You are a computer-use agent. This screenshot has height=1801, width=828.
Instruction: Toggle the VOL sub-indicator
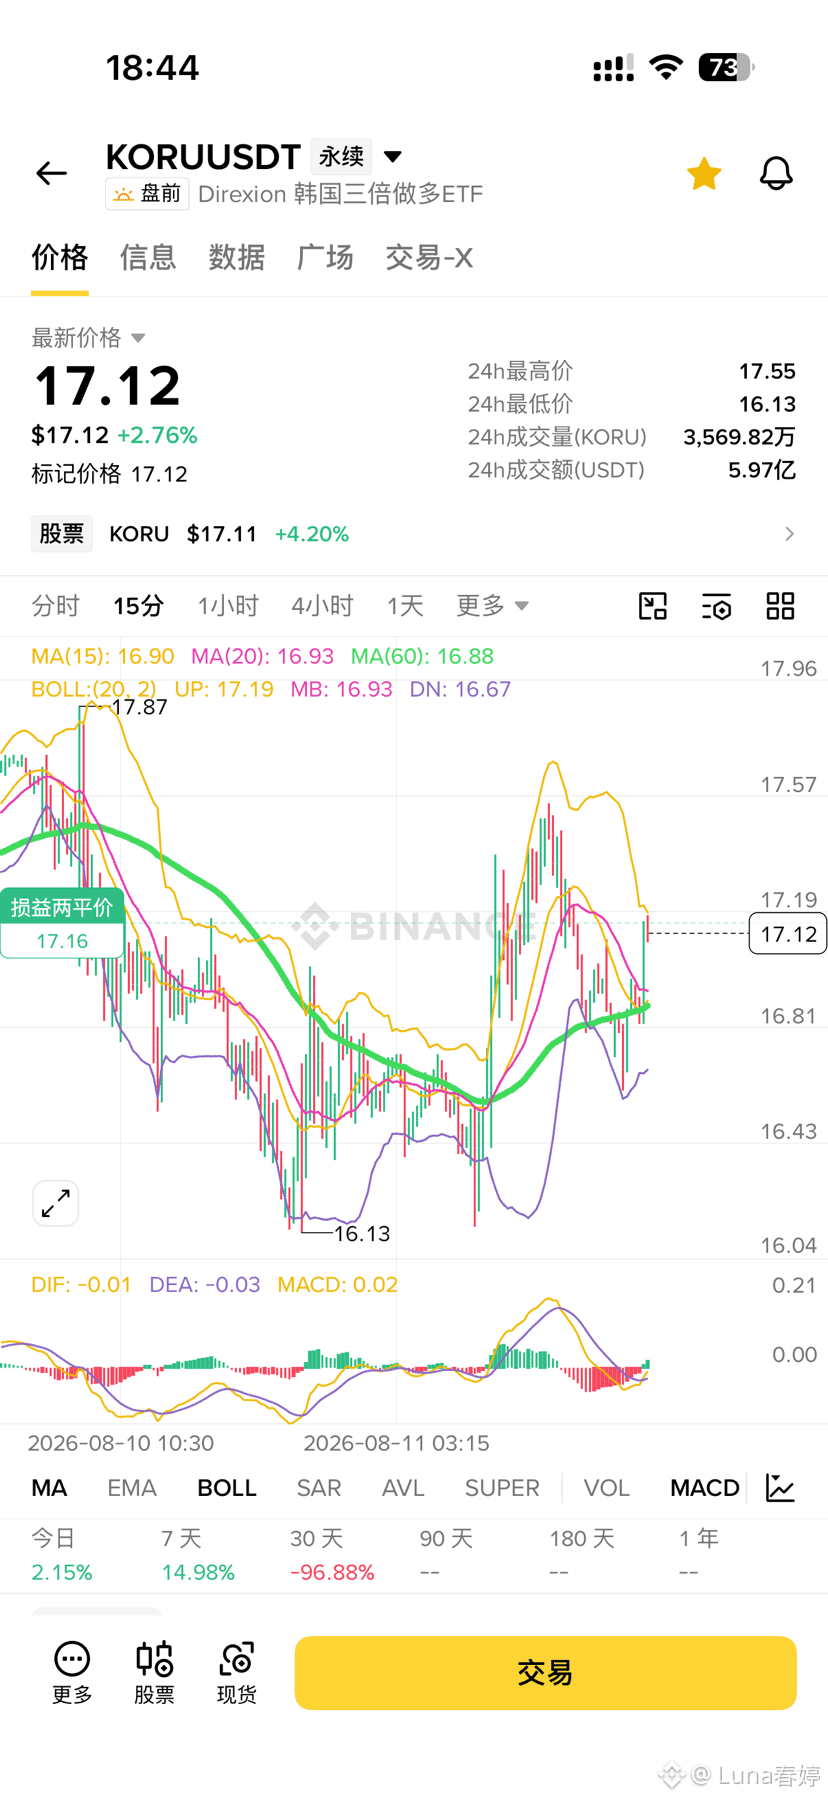[x=607, y=1488]
